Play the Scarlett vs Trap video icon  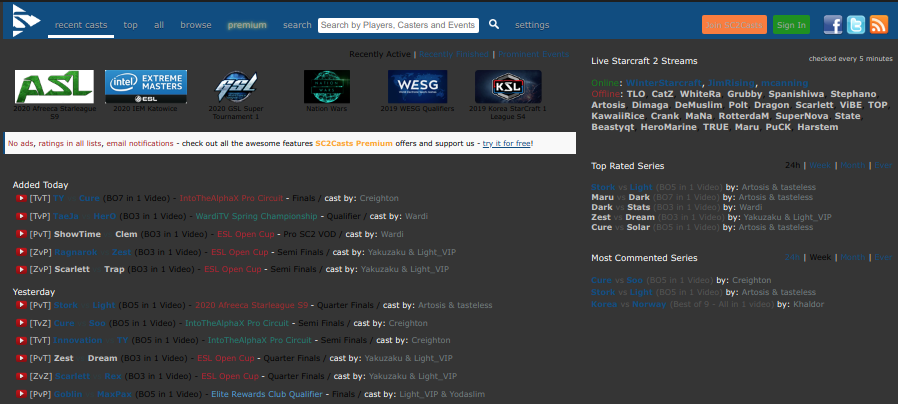(22, 269)
